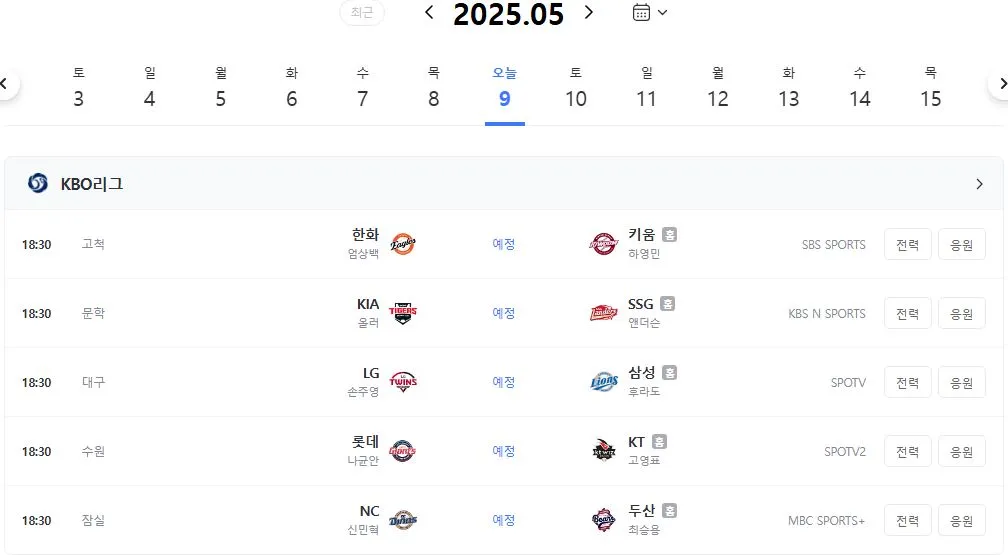Click the SSG Landers team logo
Viewport: 1008px width, 555px height.
tap(604, 313)
